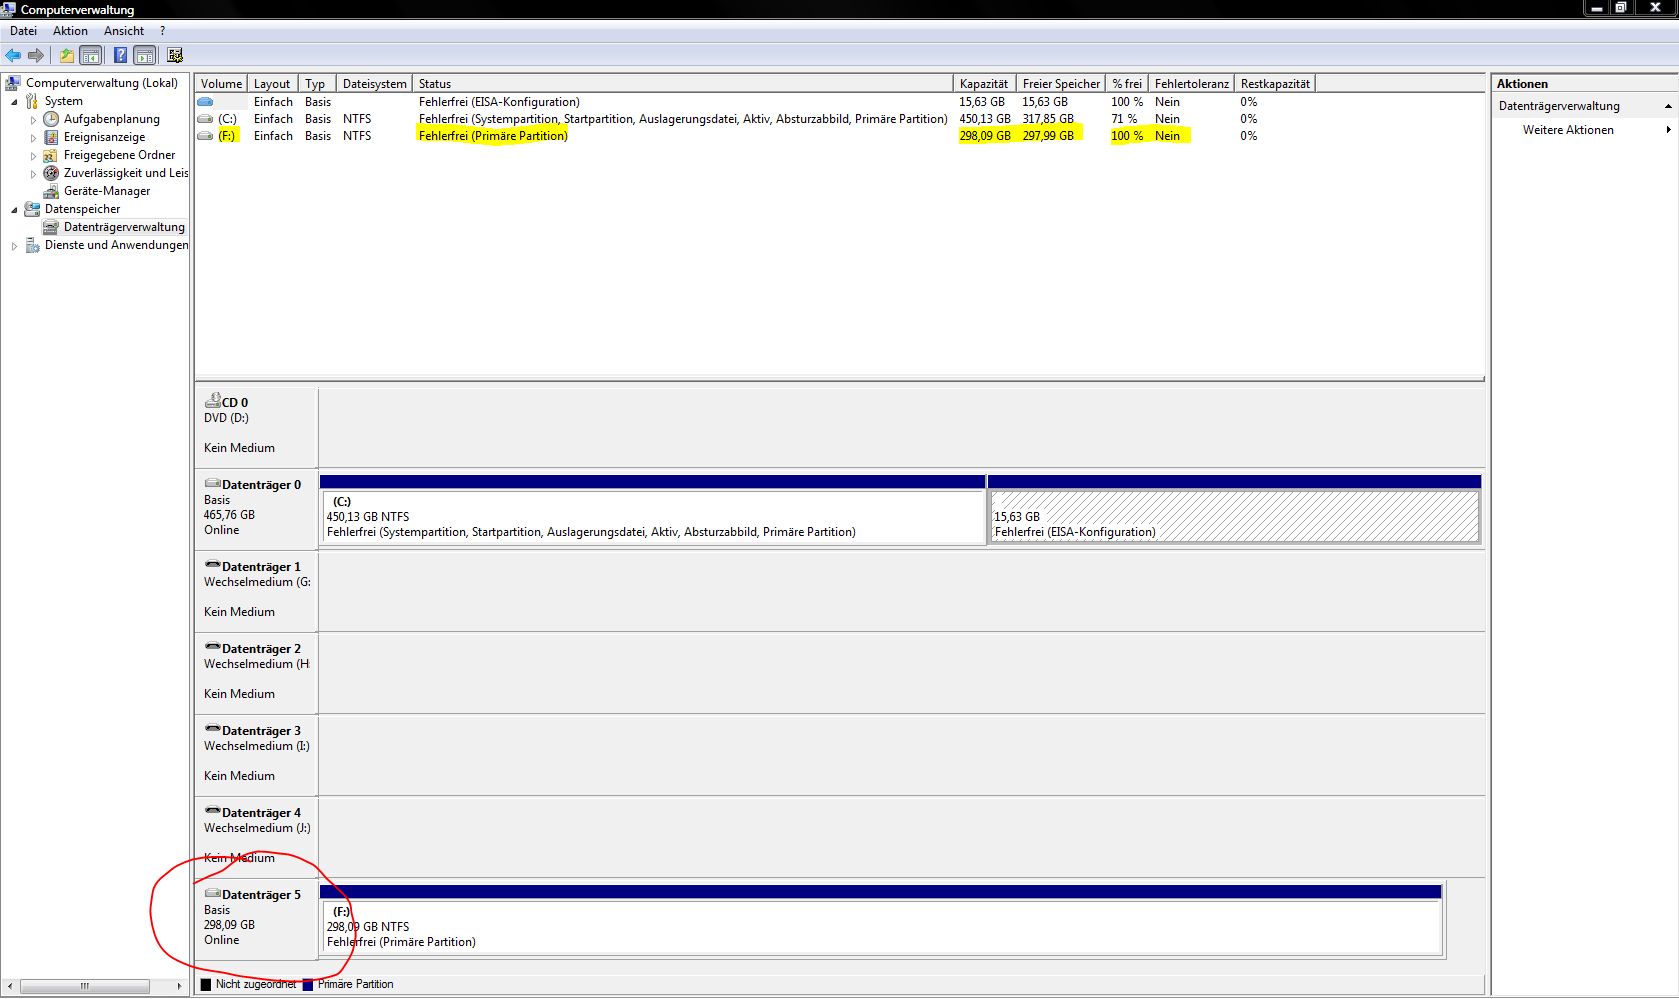Image resolution: width=1679 pixels, height=999 pixels.
Task: Select the unnamed EISA volume drive icon
Action: tap(205, 102)
